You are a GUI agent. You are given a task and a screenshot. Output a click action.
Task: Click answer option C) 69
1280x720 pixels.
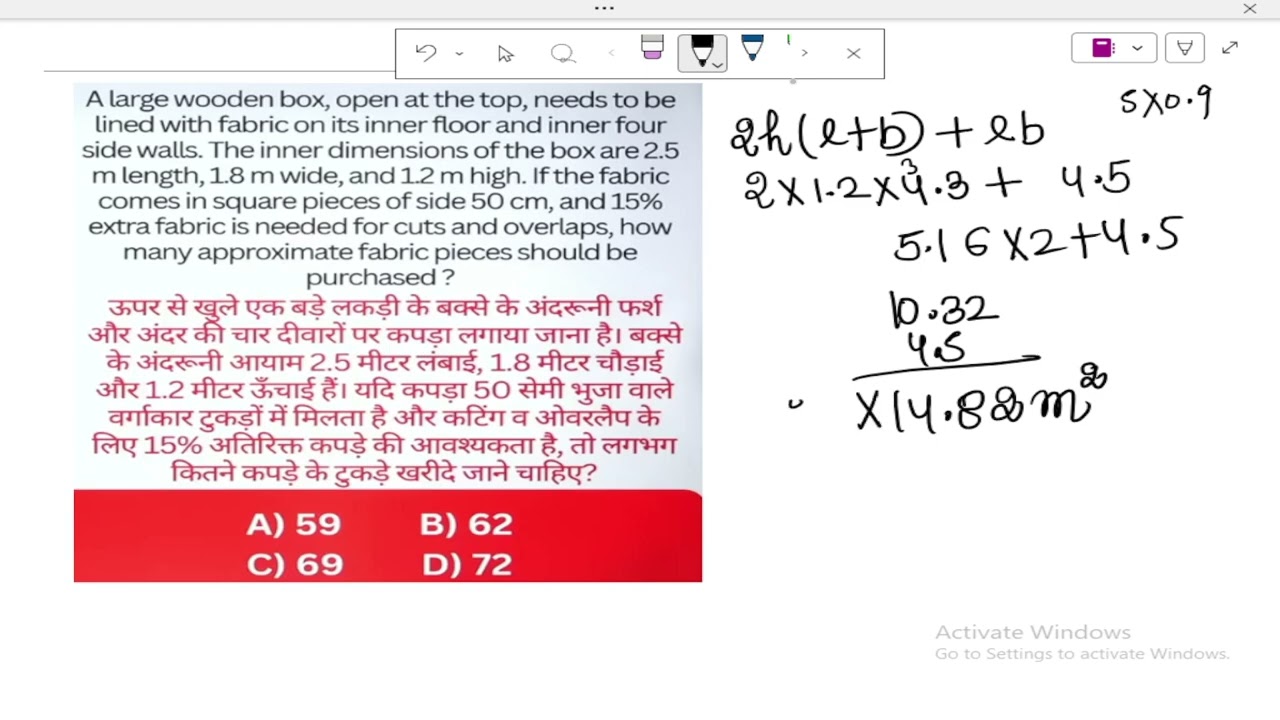(295, 564)
